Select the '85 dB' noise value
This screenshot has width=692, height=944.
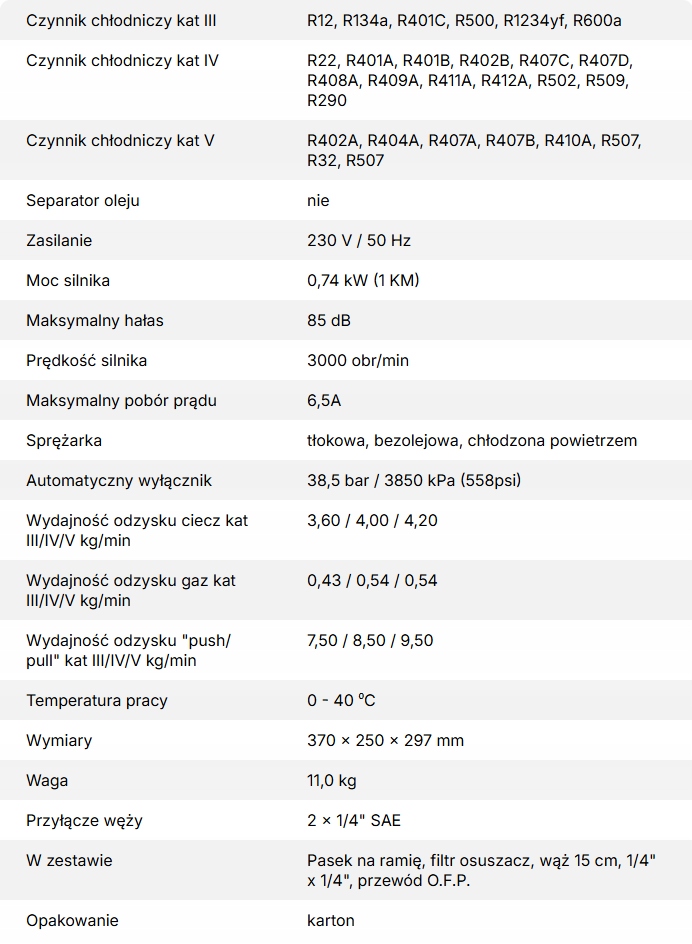(x=329, y=321)
